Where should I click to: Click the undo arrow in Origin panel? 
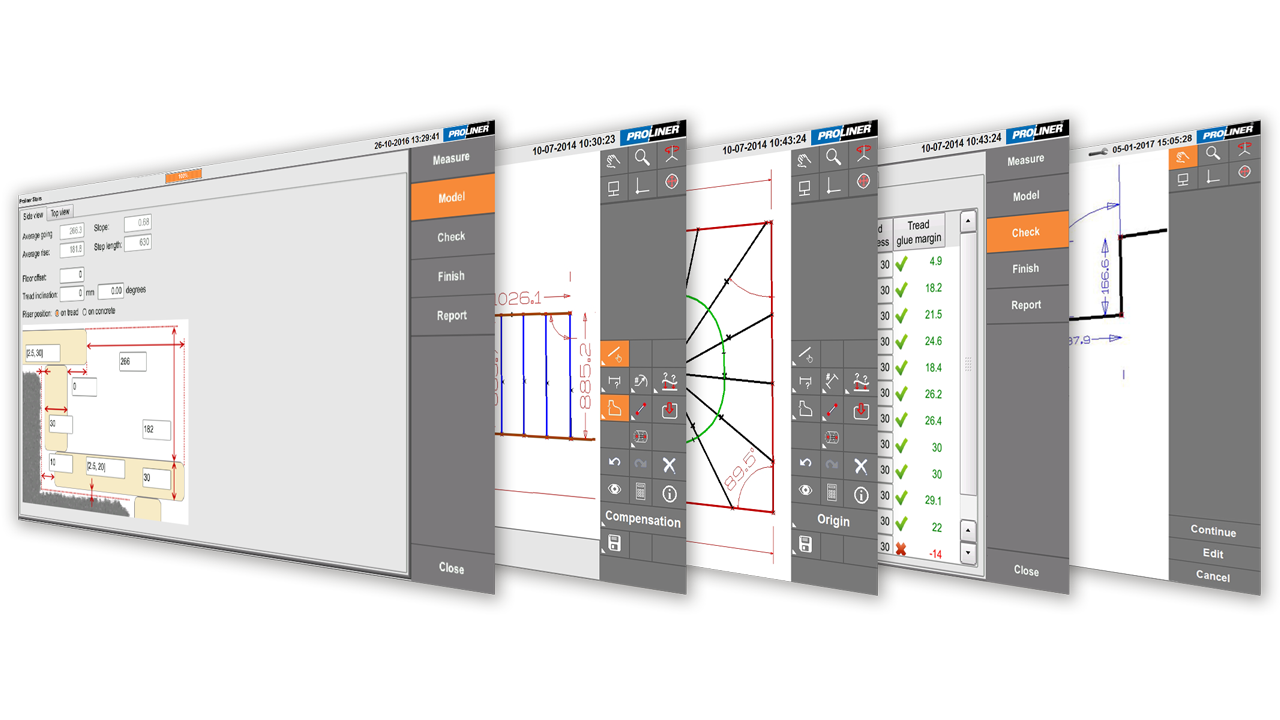pyautogui.click(x=806, y=463)
